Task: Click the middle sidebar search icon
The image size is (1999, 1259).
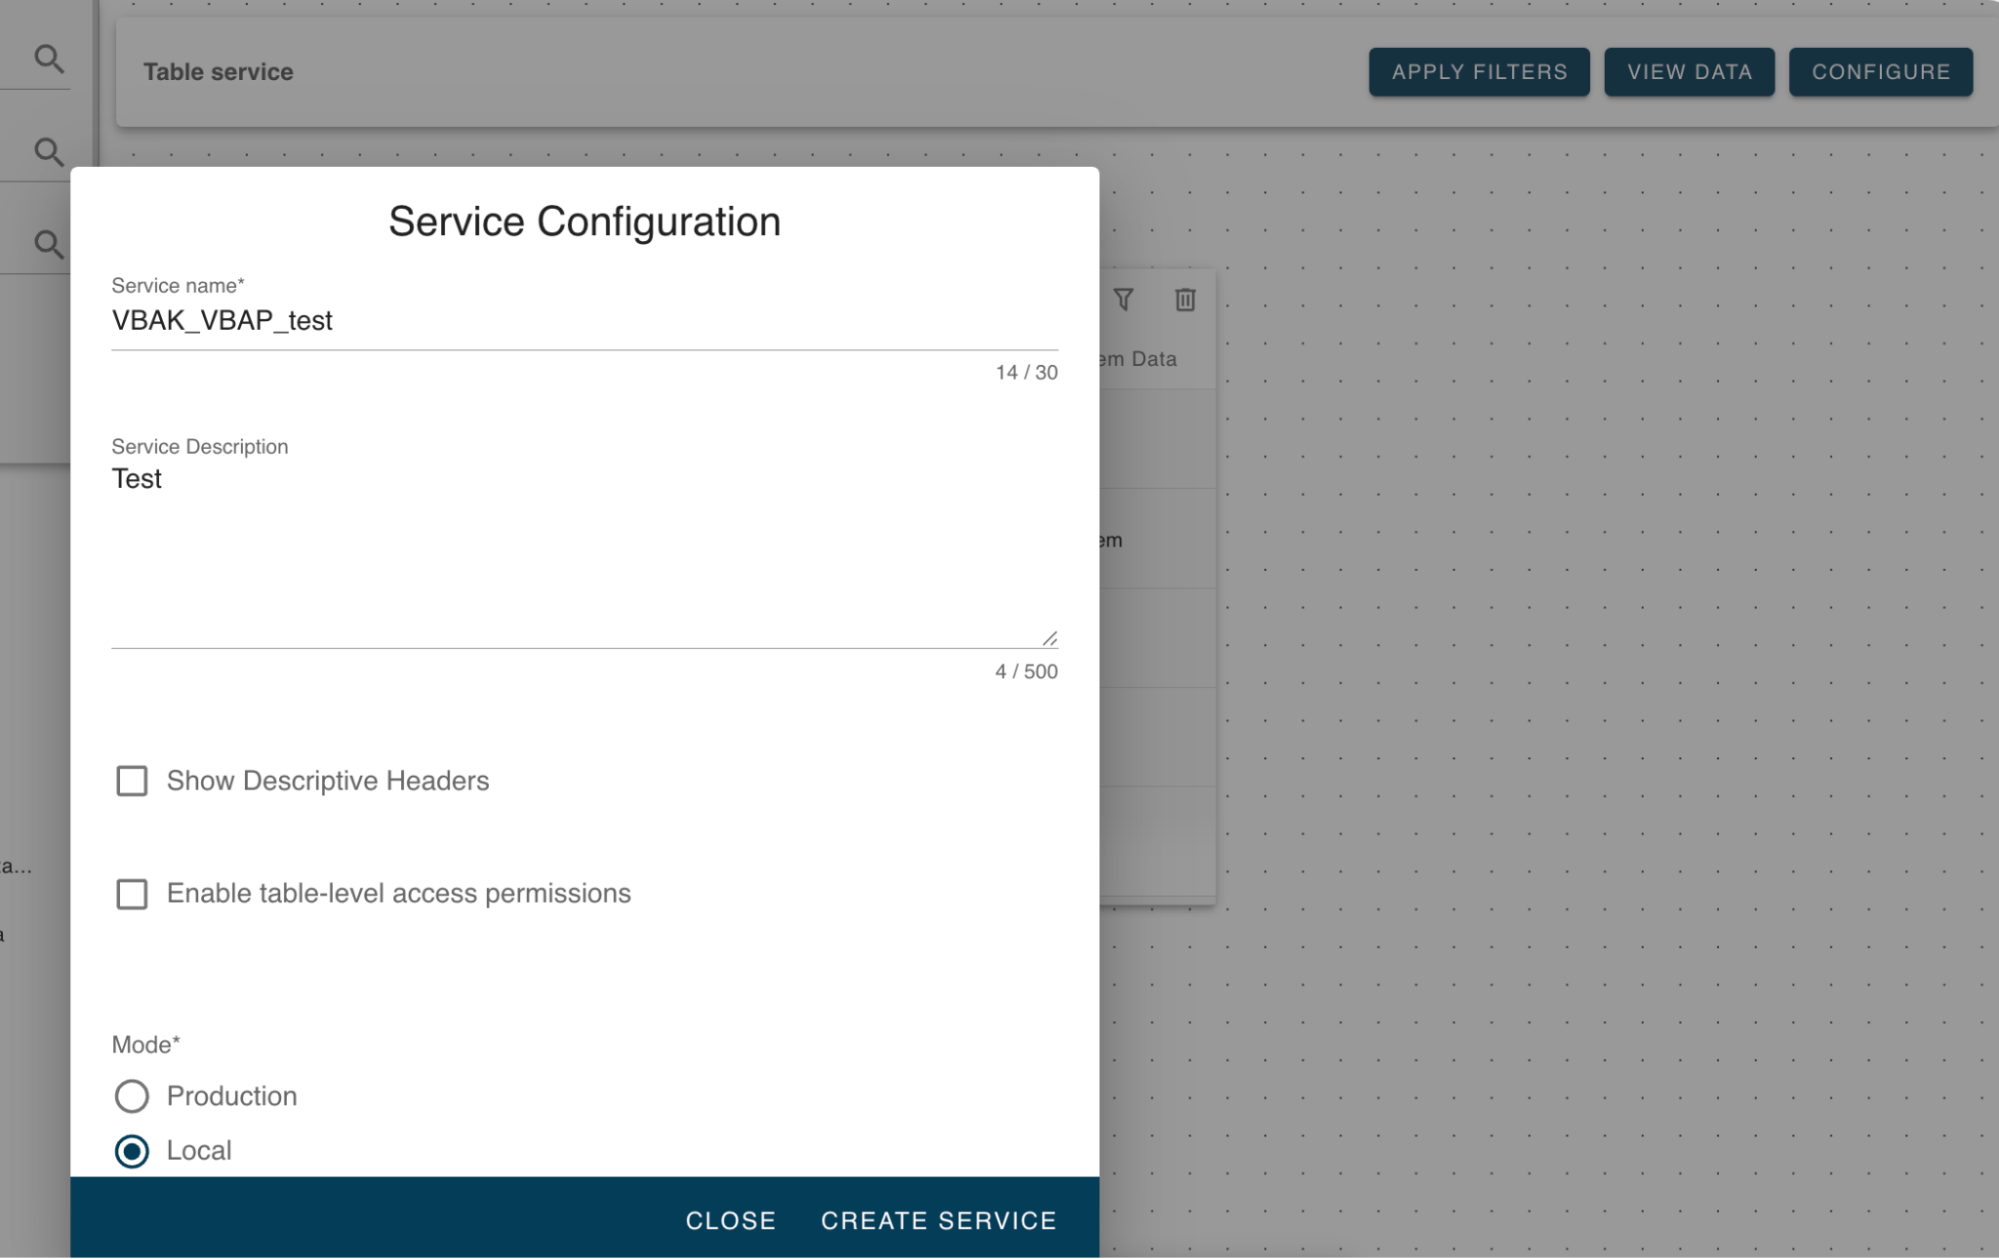Action: [48, 152]
